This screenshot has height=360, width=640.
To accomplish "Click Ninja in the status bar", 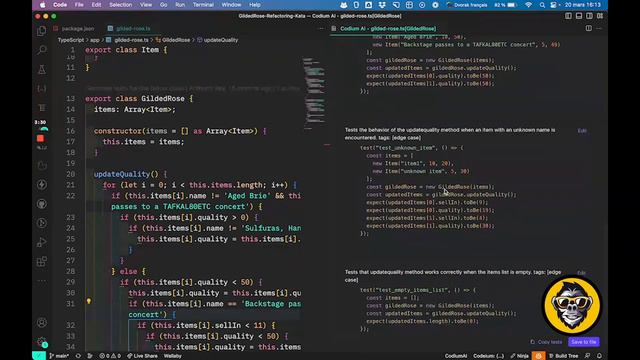I will click(x=520, y=356).
